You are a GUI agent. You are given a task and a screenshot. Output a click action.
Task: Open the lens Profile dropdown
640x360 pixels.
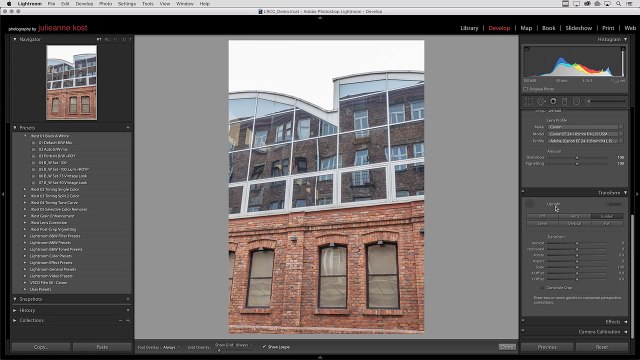[585, 141]
